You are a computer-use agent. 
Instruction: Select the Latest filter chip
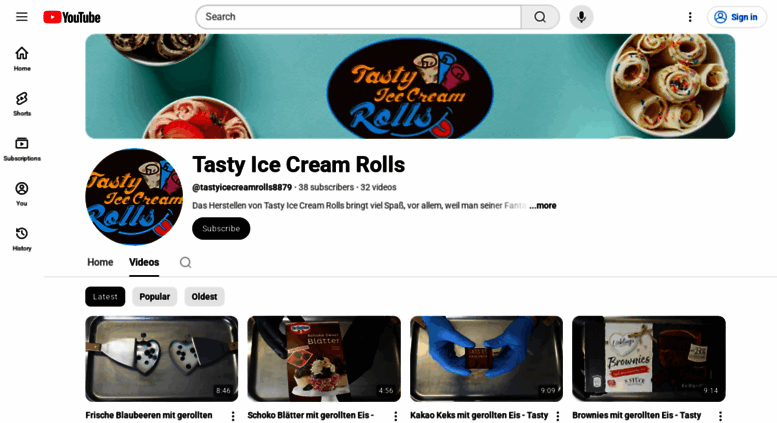click(105, 297)
